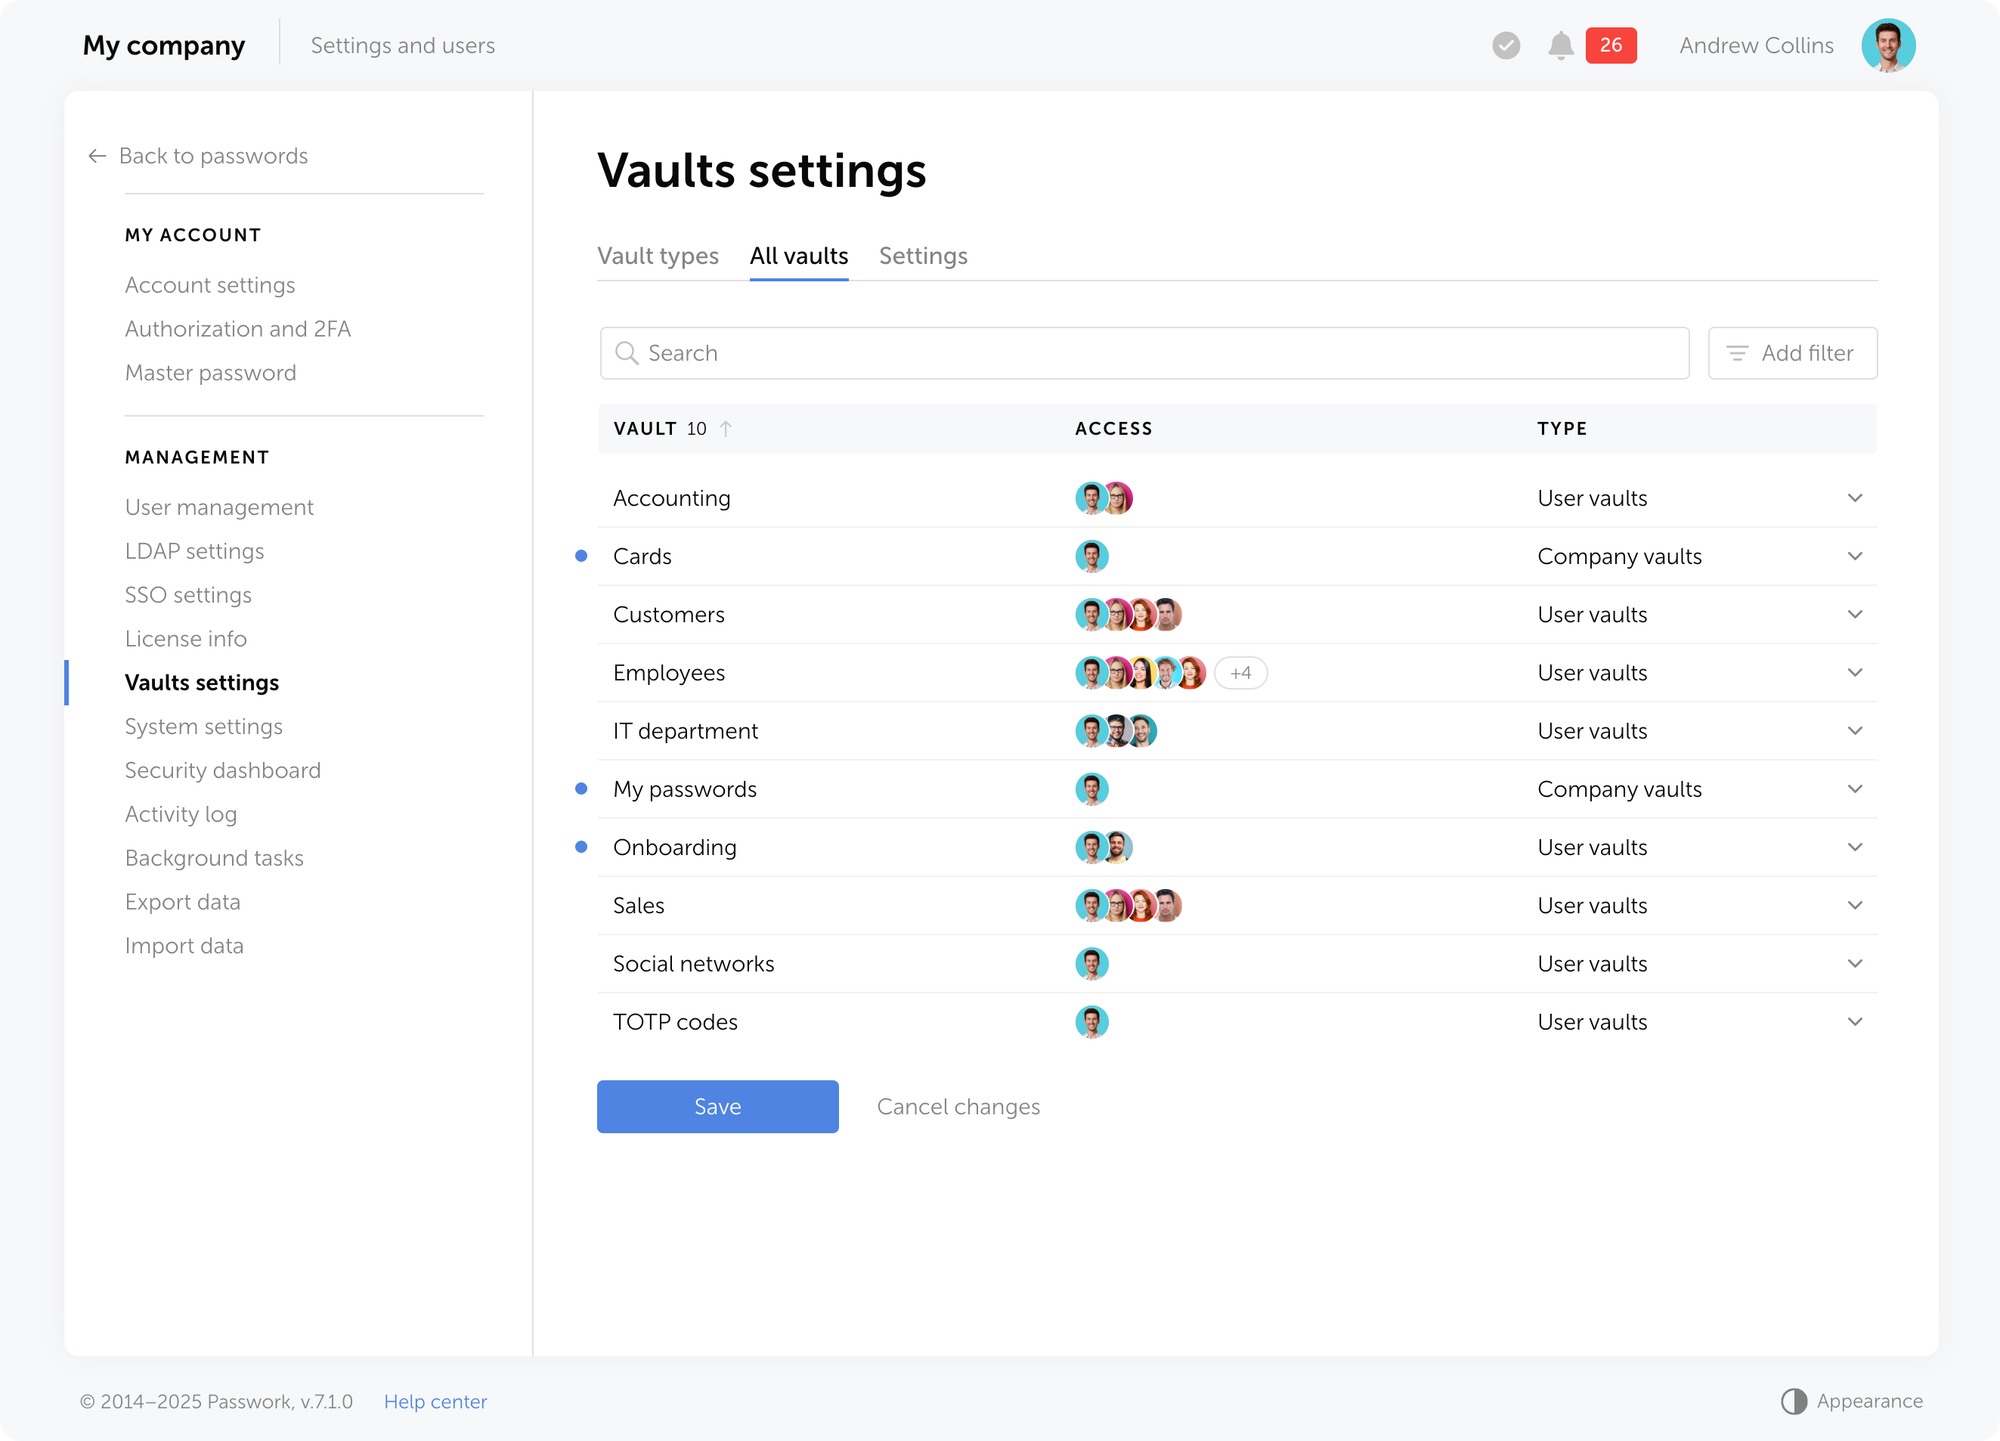Go to Security dashboard in the sidebar
Screen dimensions: 2000x1441
pos(222,770)
